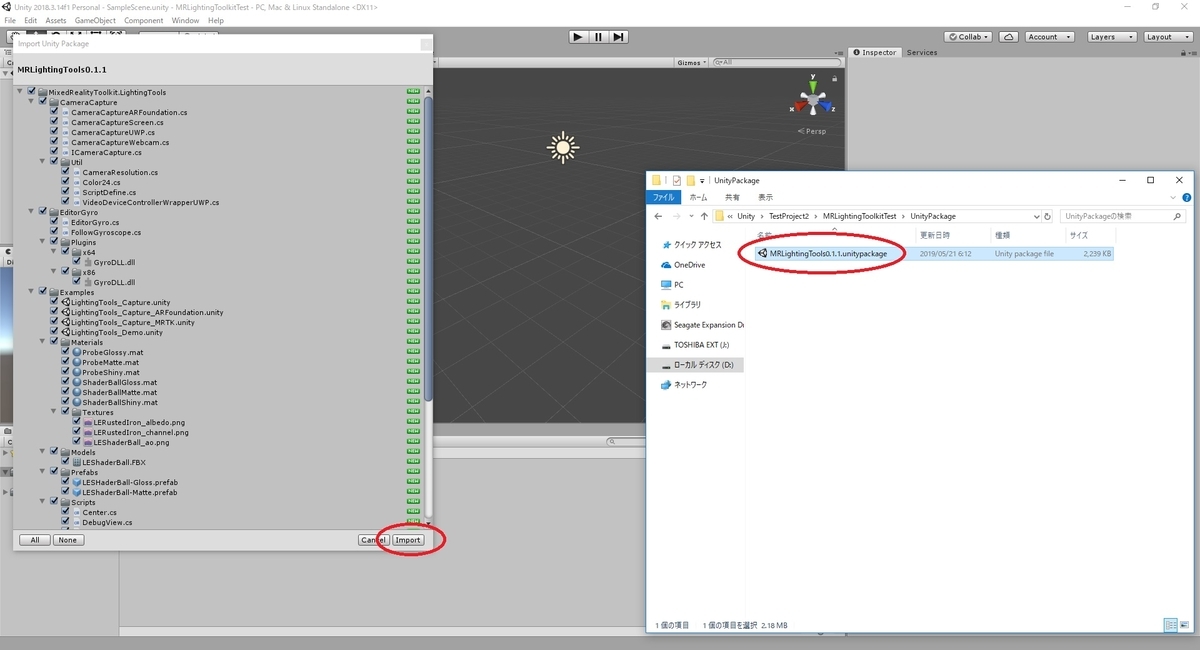Viewport: 1200px width, 650px height.
Task: Click the None button
Action: pos(68,540)
